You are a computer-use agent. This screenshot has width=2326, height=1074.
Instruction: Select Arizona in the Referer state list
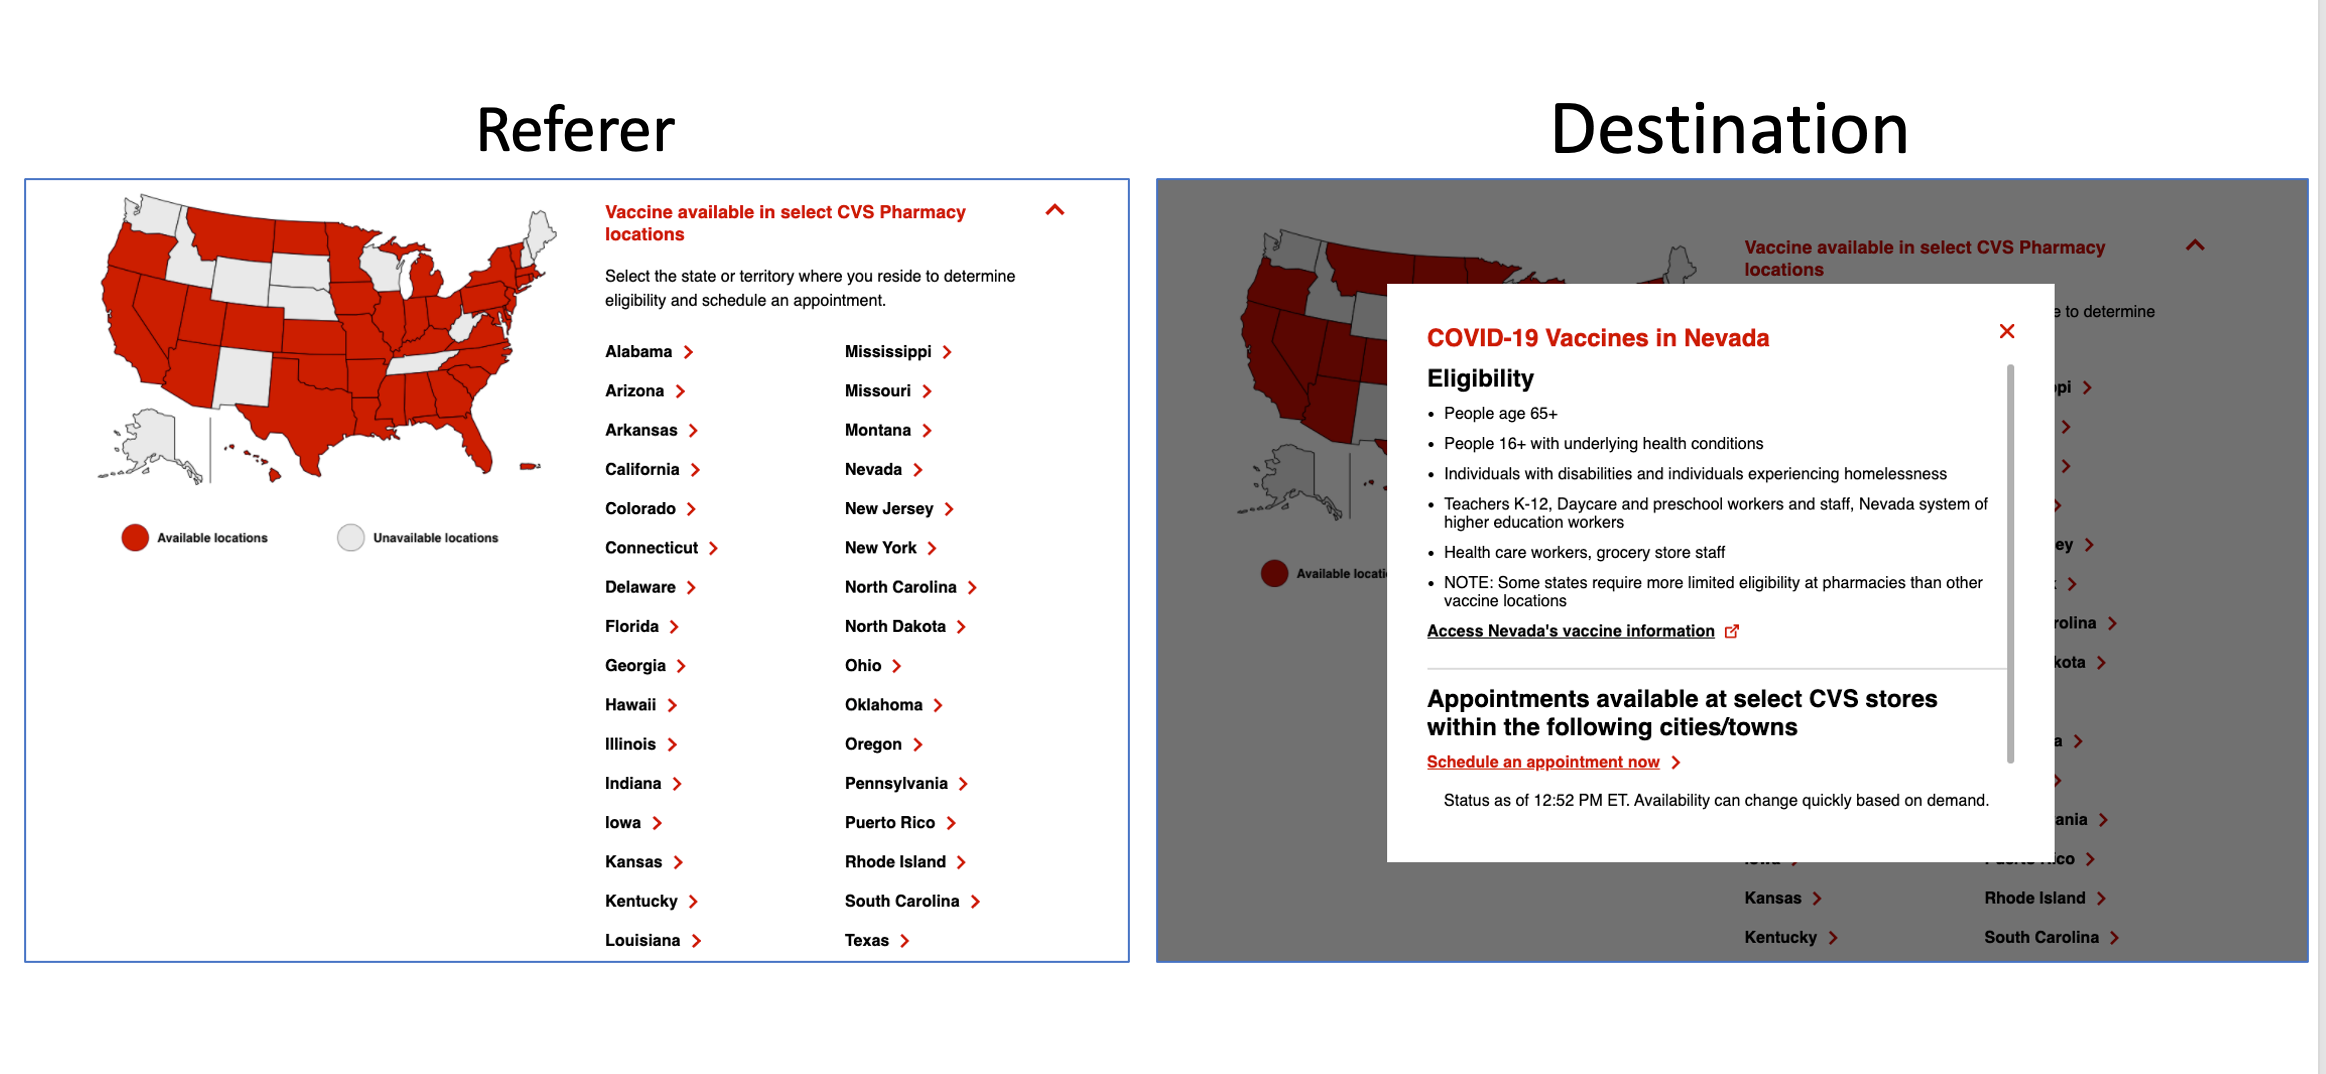(634, 391)
